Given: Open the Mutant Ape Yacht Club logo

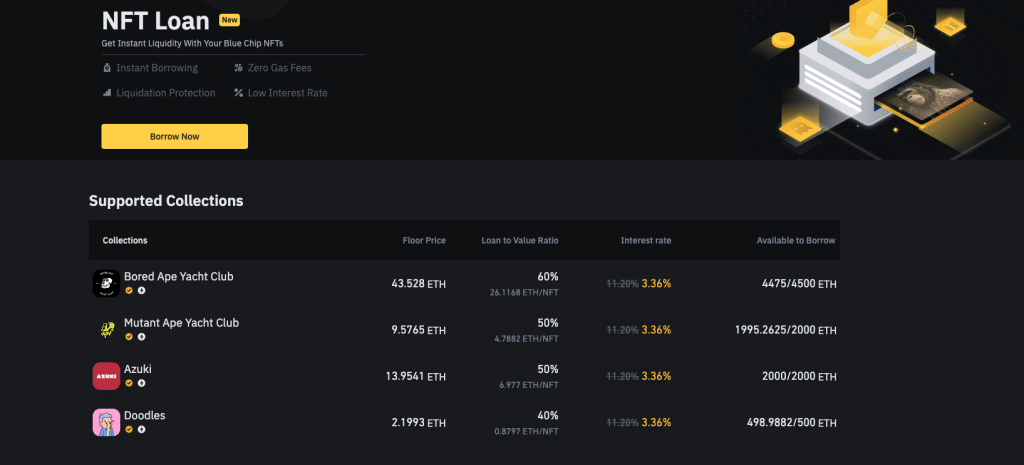Looking at the screenshot, I should [x=106, y=330].
